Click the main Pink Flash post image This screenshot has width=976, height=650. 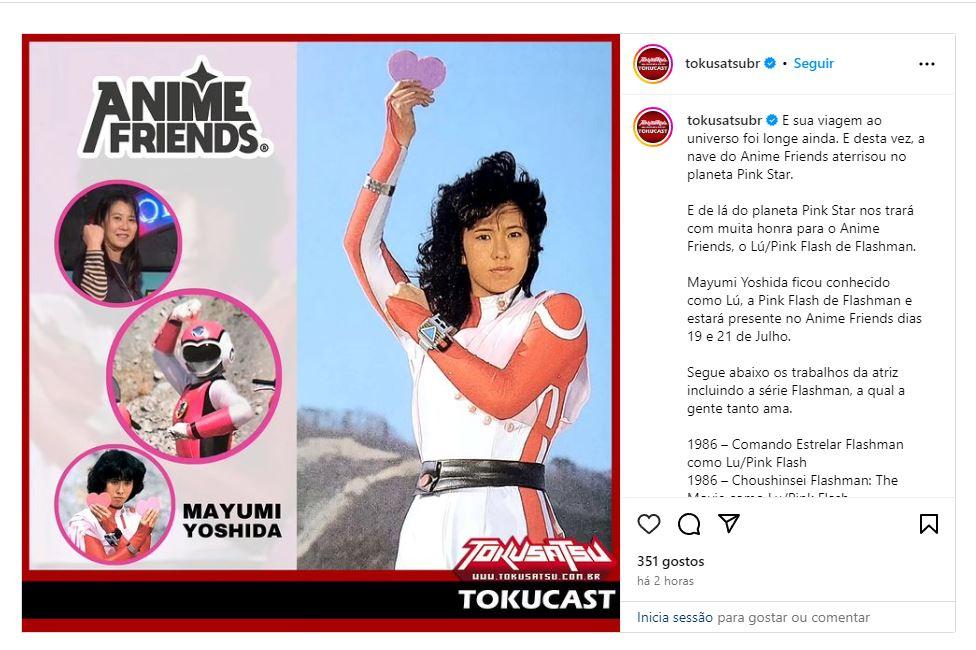[321, 332]
